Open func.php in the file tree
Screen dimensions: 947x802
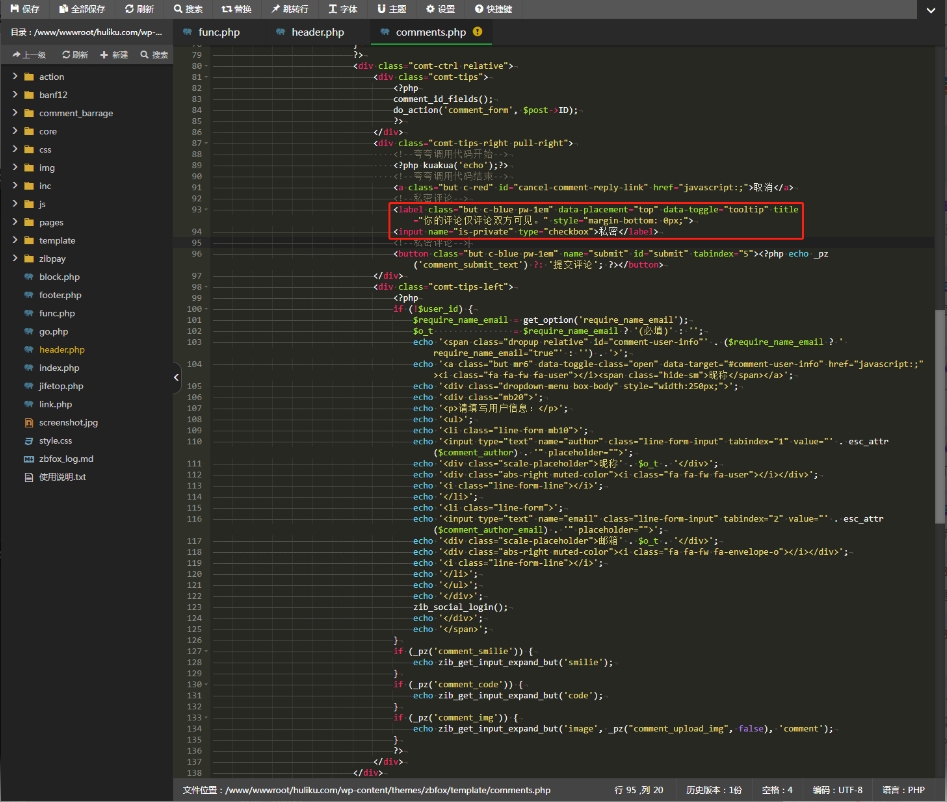[57, 313]
